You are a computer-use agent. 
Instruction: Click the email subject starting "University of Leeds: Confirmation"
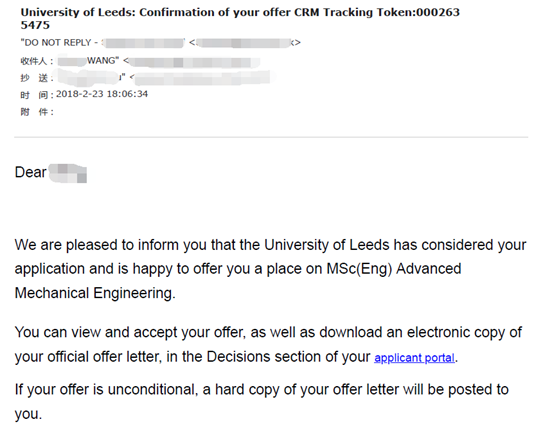240,19
